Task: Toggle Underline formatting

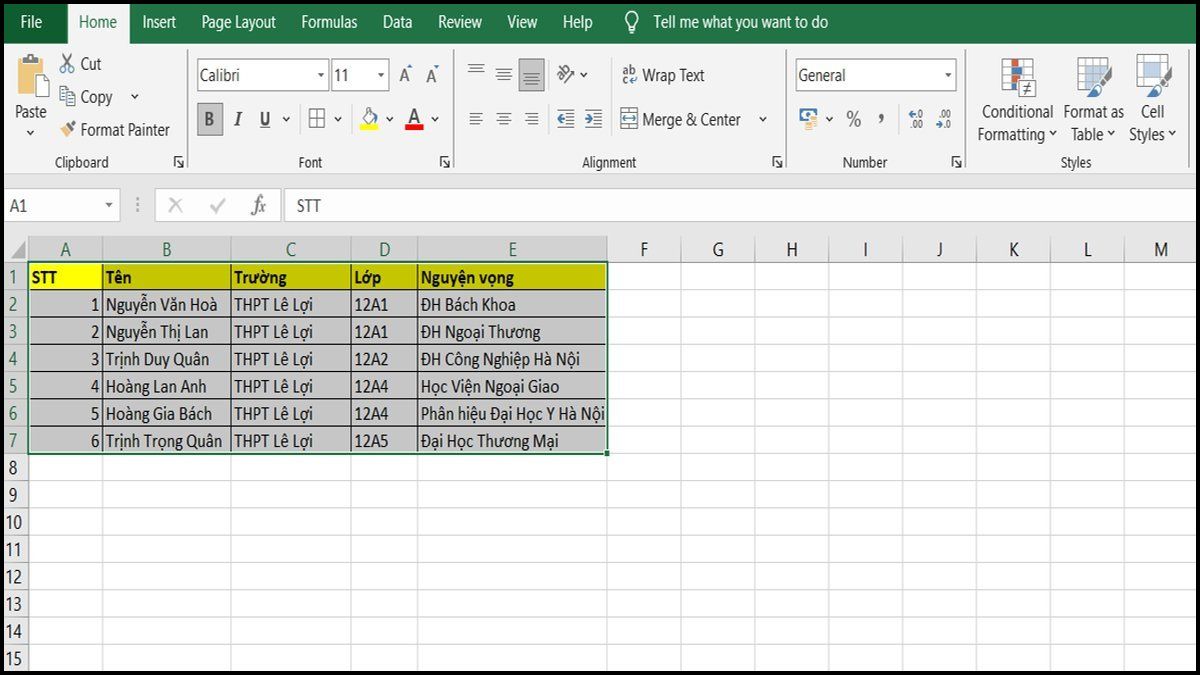Action: 265,119
